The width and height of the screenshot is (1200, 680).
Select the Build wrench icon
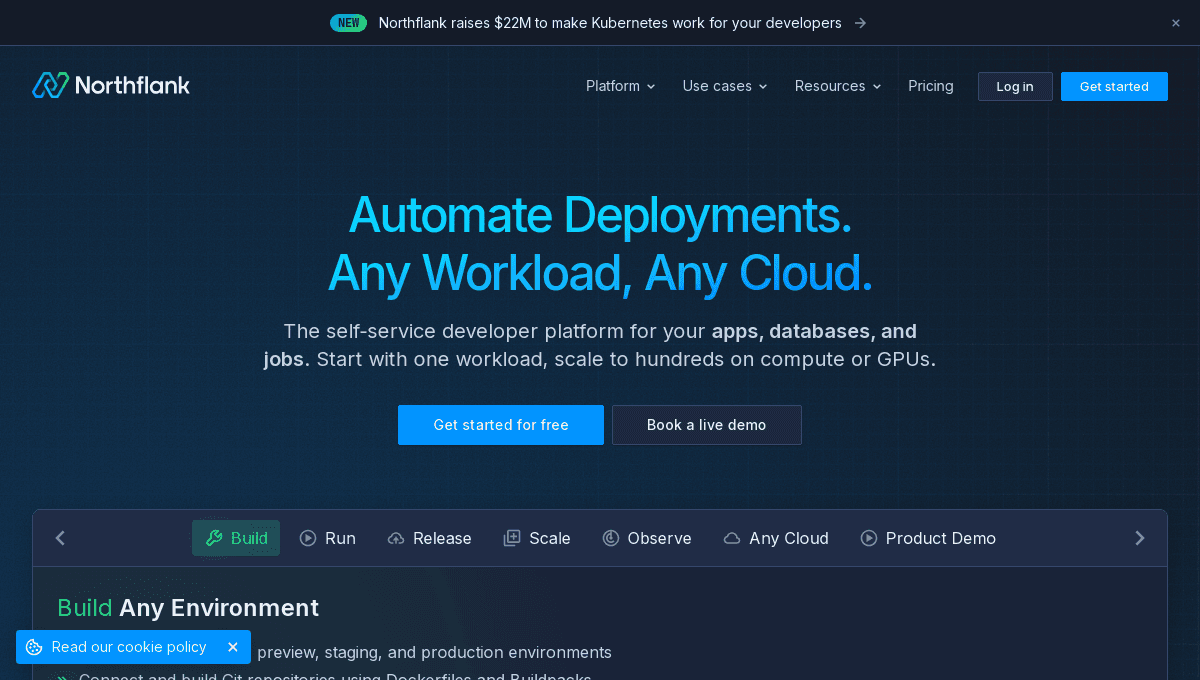pos(213,538)
